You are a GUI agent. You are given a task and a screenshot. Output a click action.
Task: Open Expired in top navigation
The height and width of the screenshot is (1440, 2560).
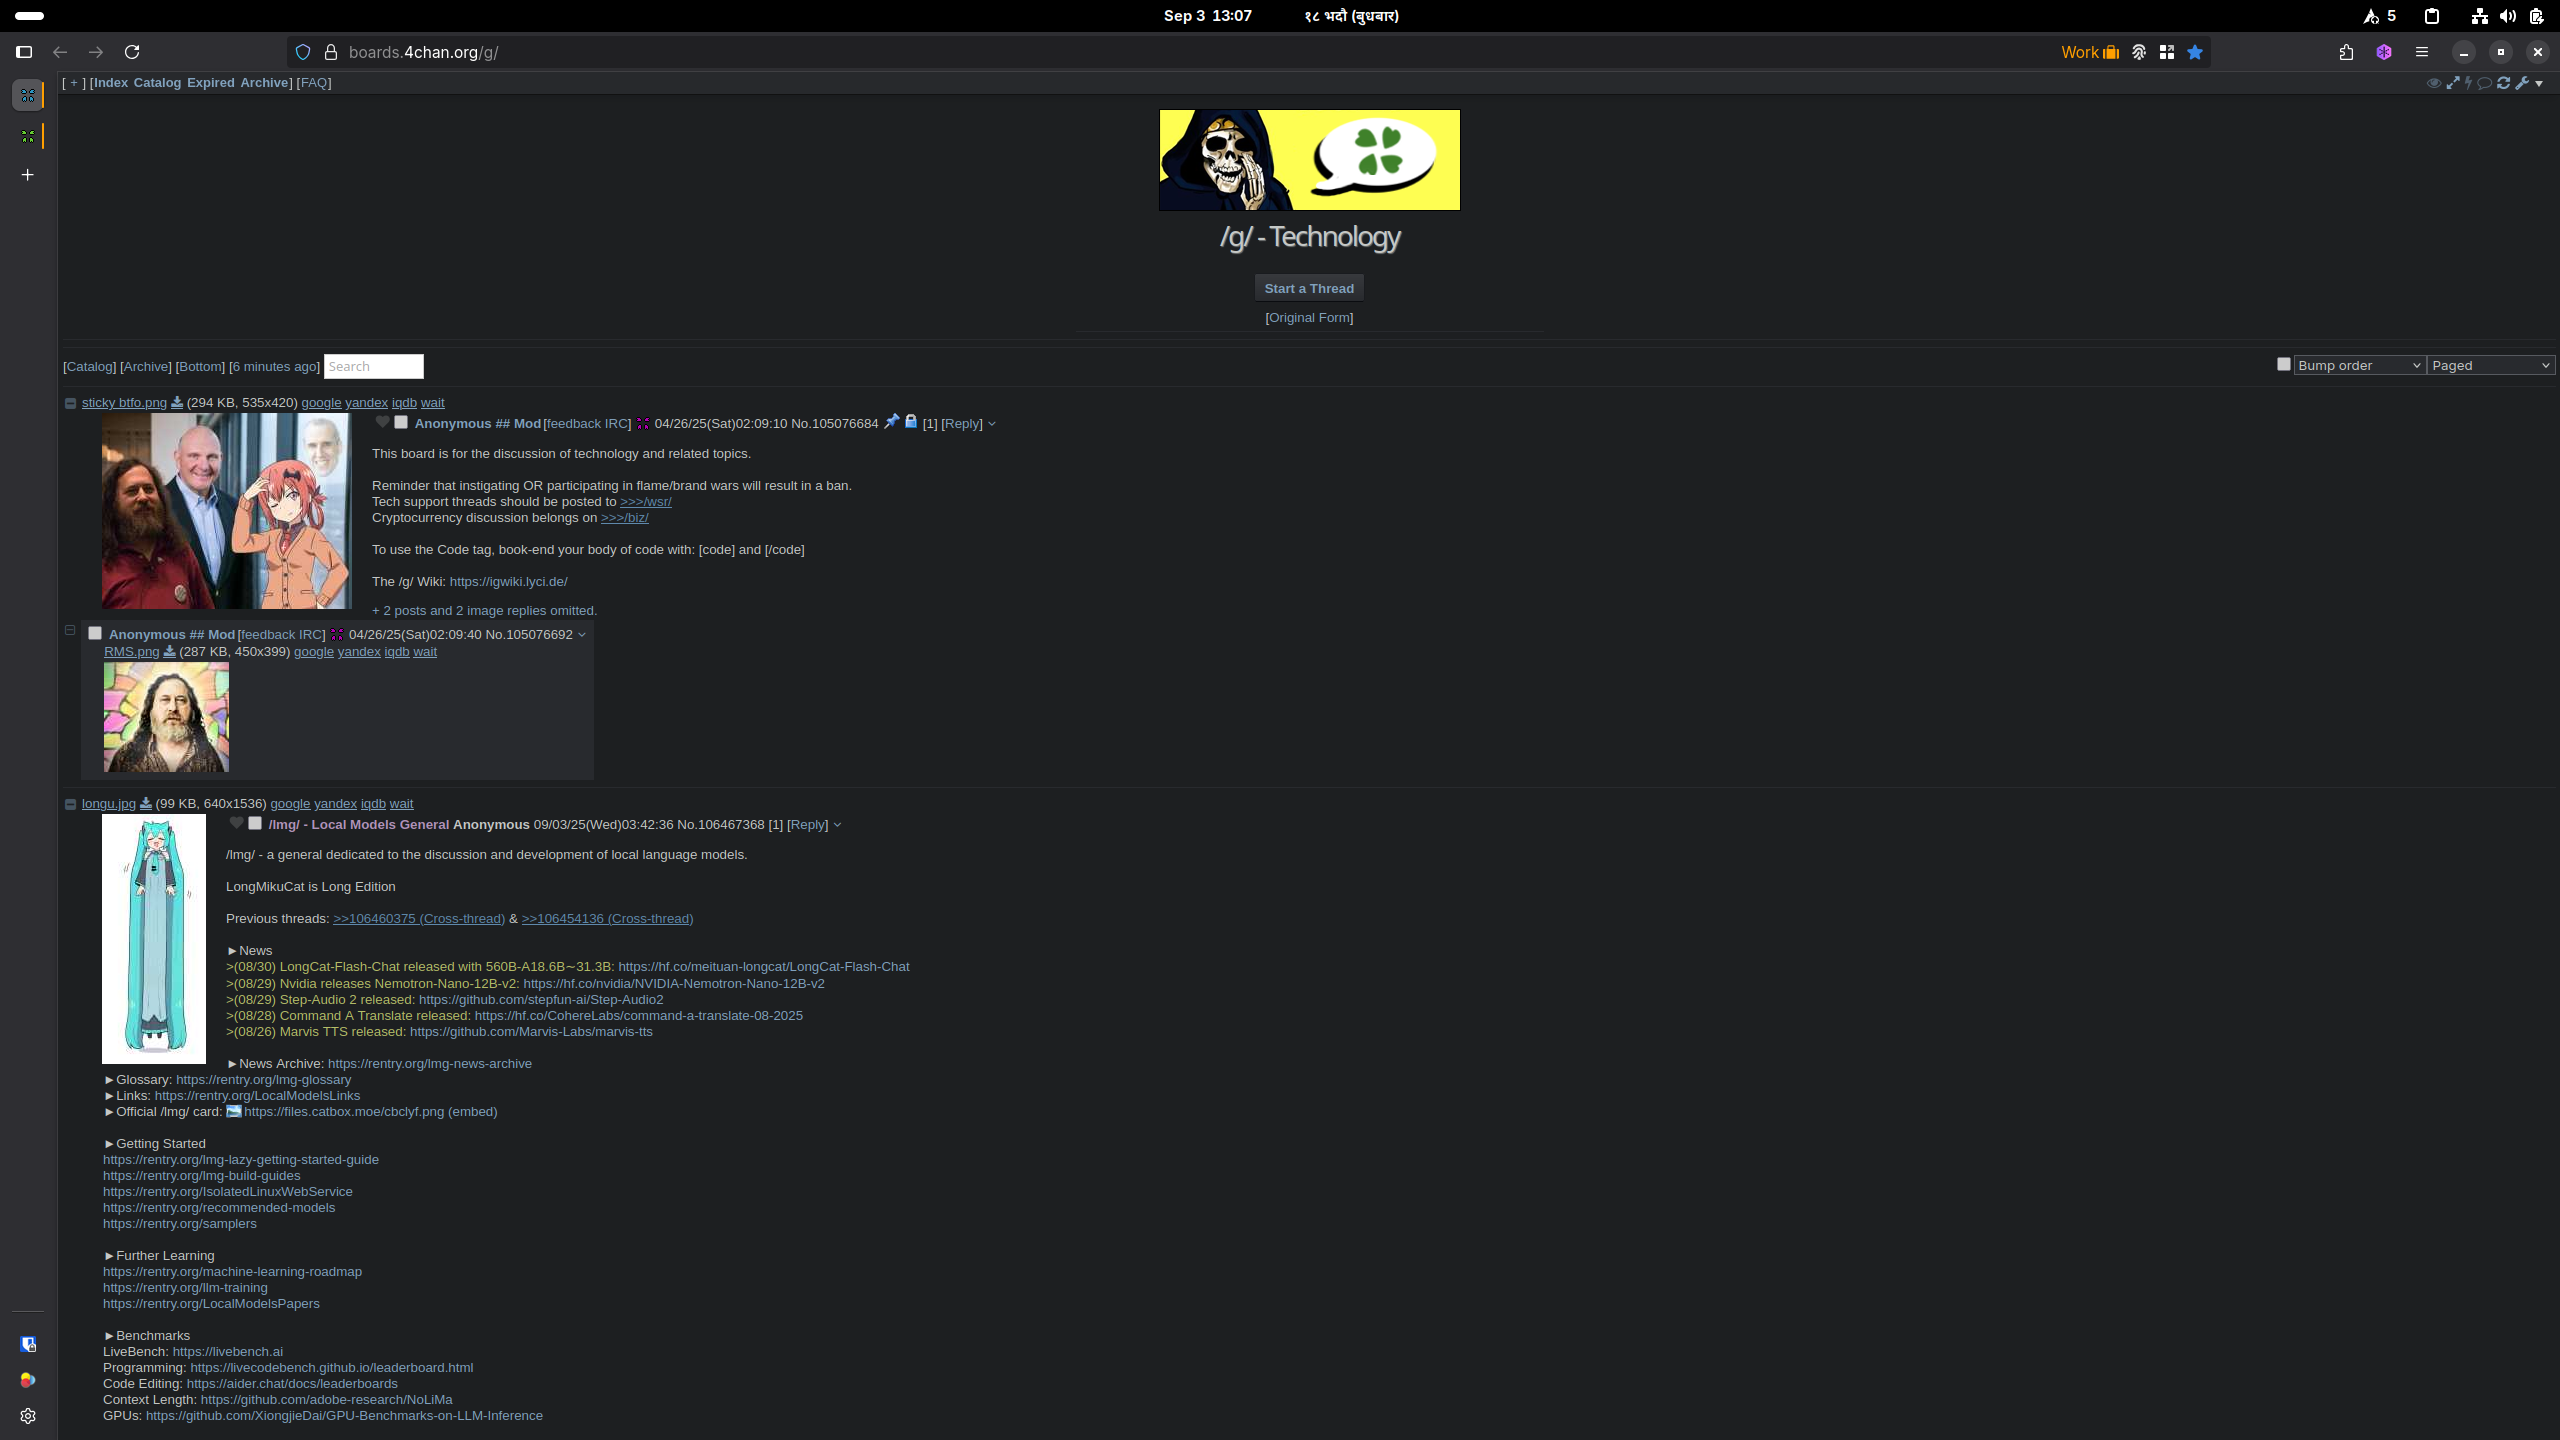point(210,83)
